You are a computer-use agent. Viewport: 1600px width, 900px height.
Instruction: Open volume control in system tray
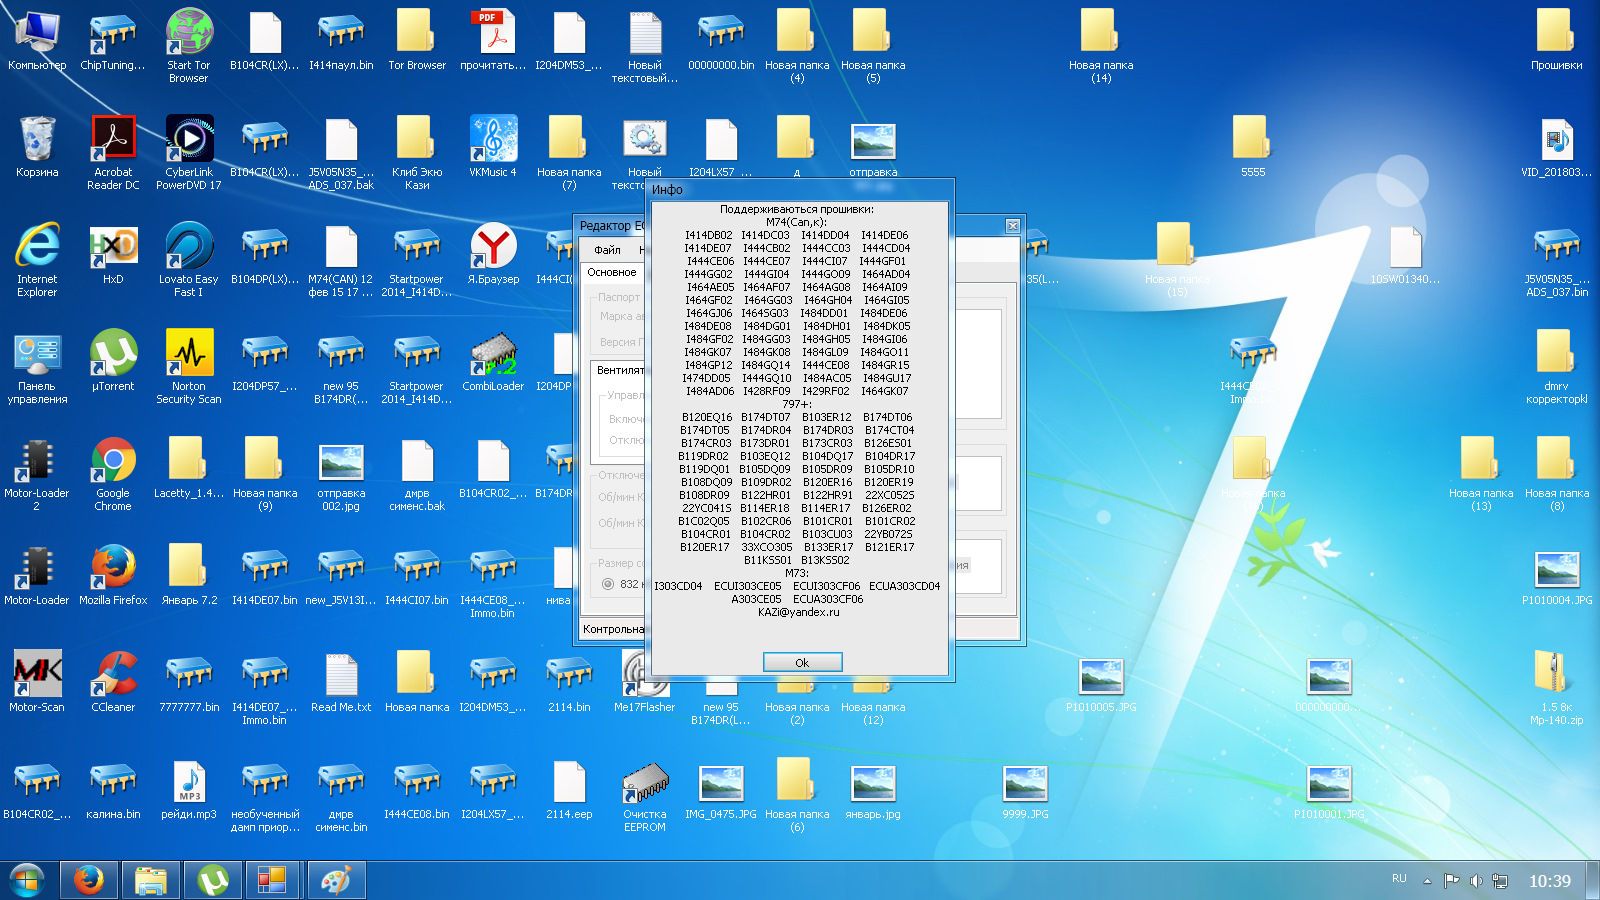coord(1476,881)
